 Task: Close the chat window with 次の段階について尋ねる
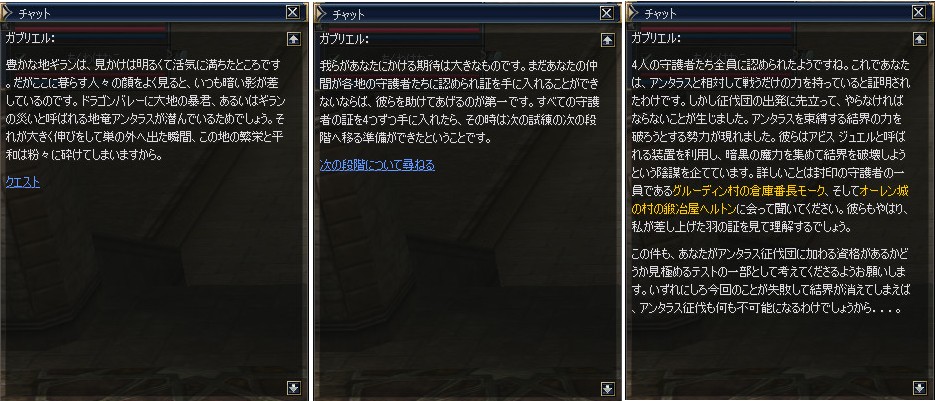point(606,13)
